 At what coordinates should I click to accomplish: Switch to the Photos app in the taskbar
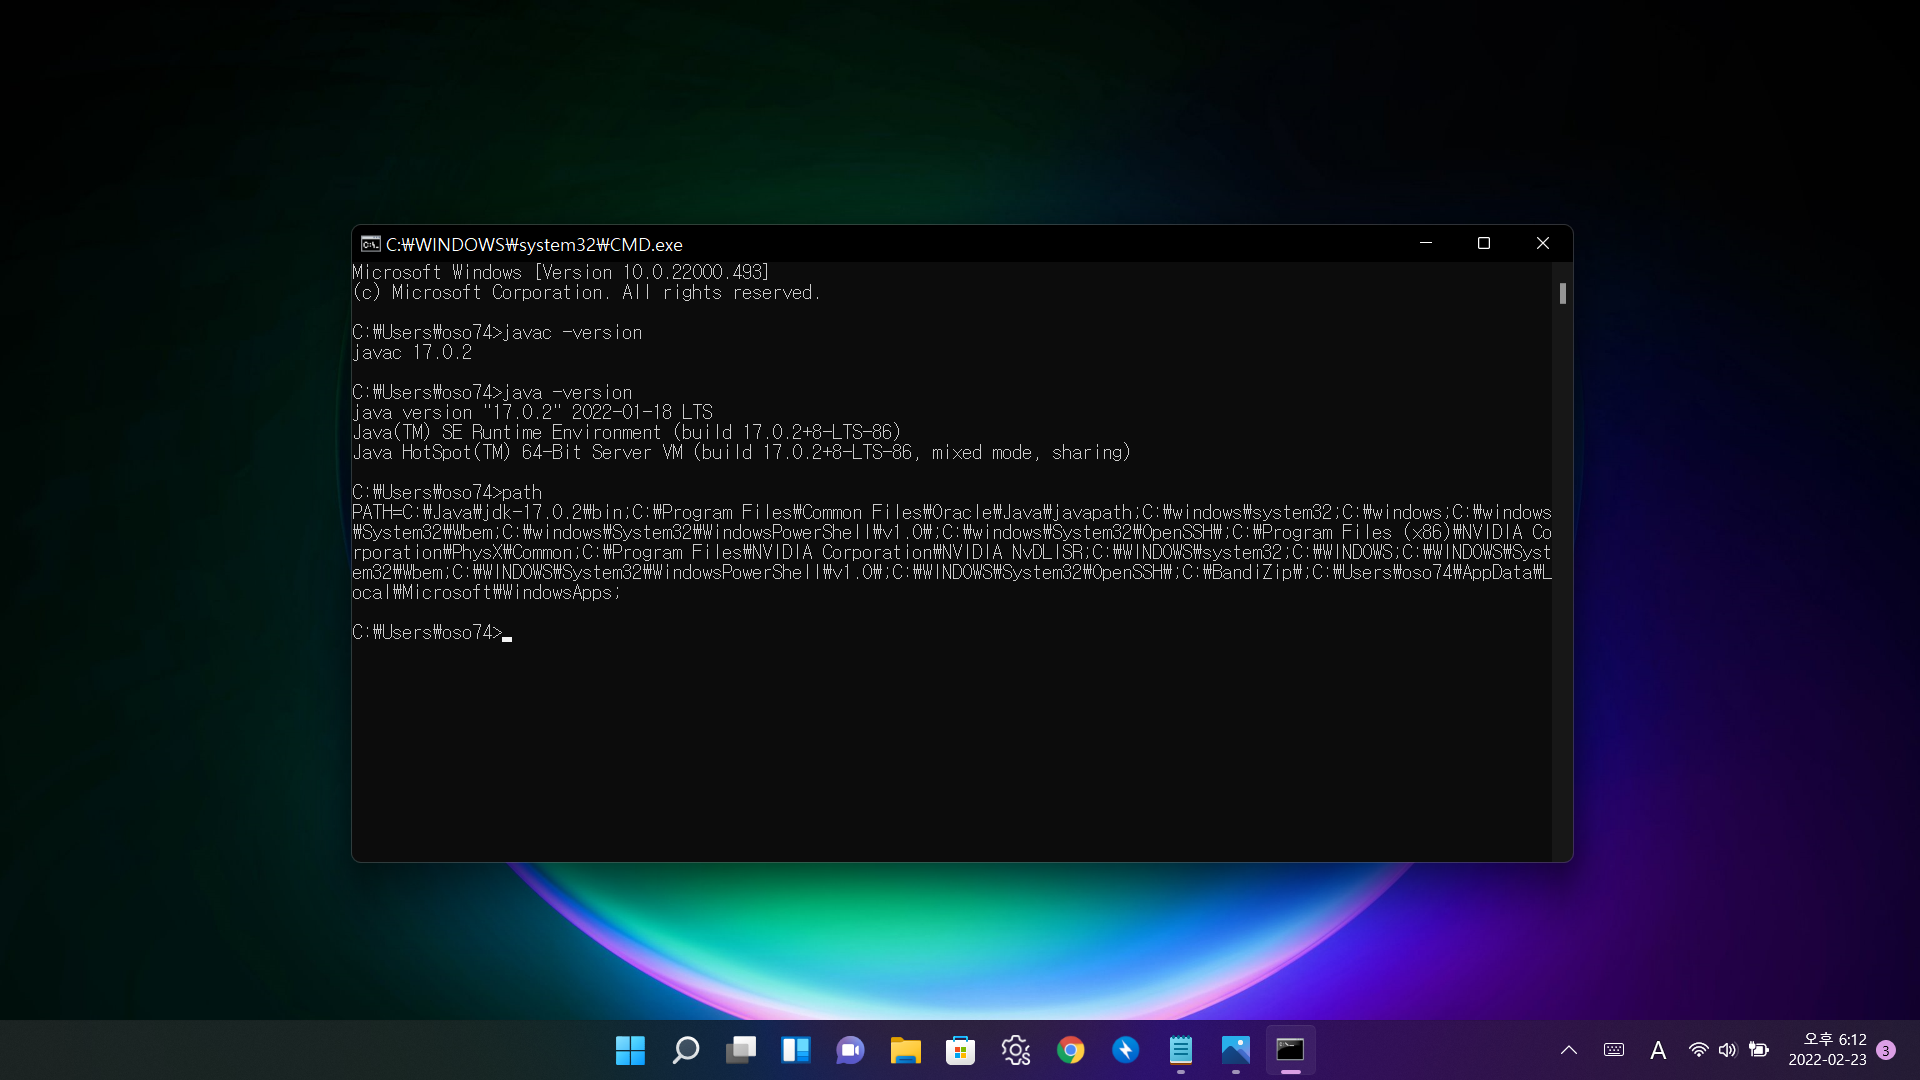1236,1050
